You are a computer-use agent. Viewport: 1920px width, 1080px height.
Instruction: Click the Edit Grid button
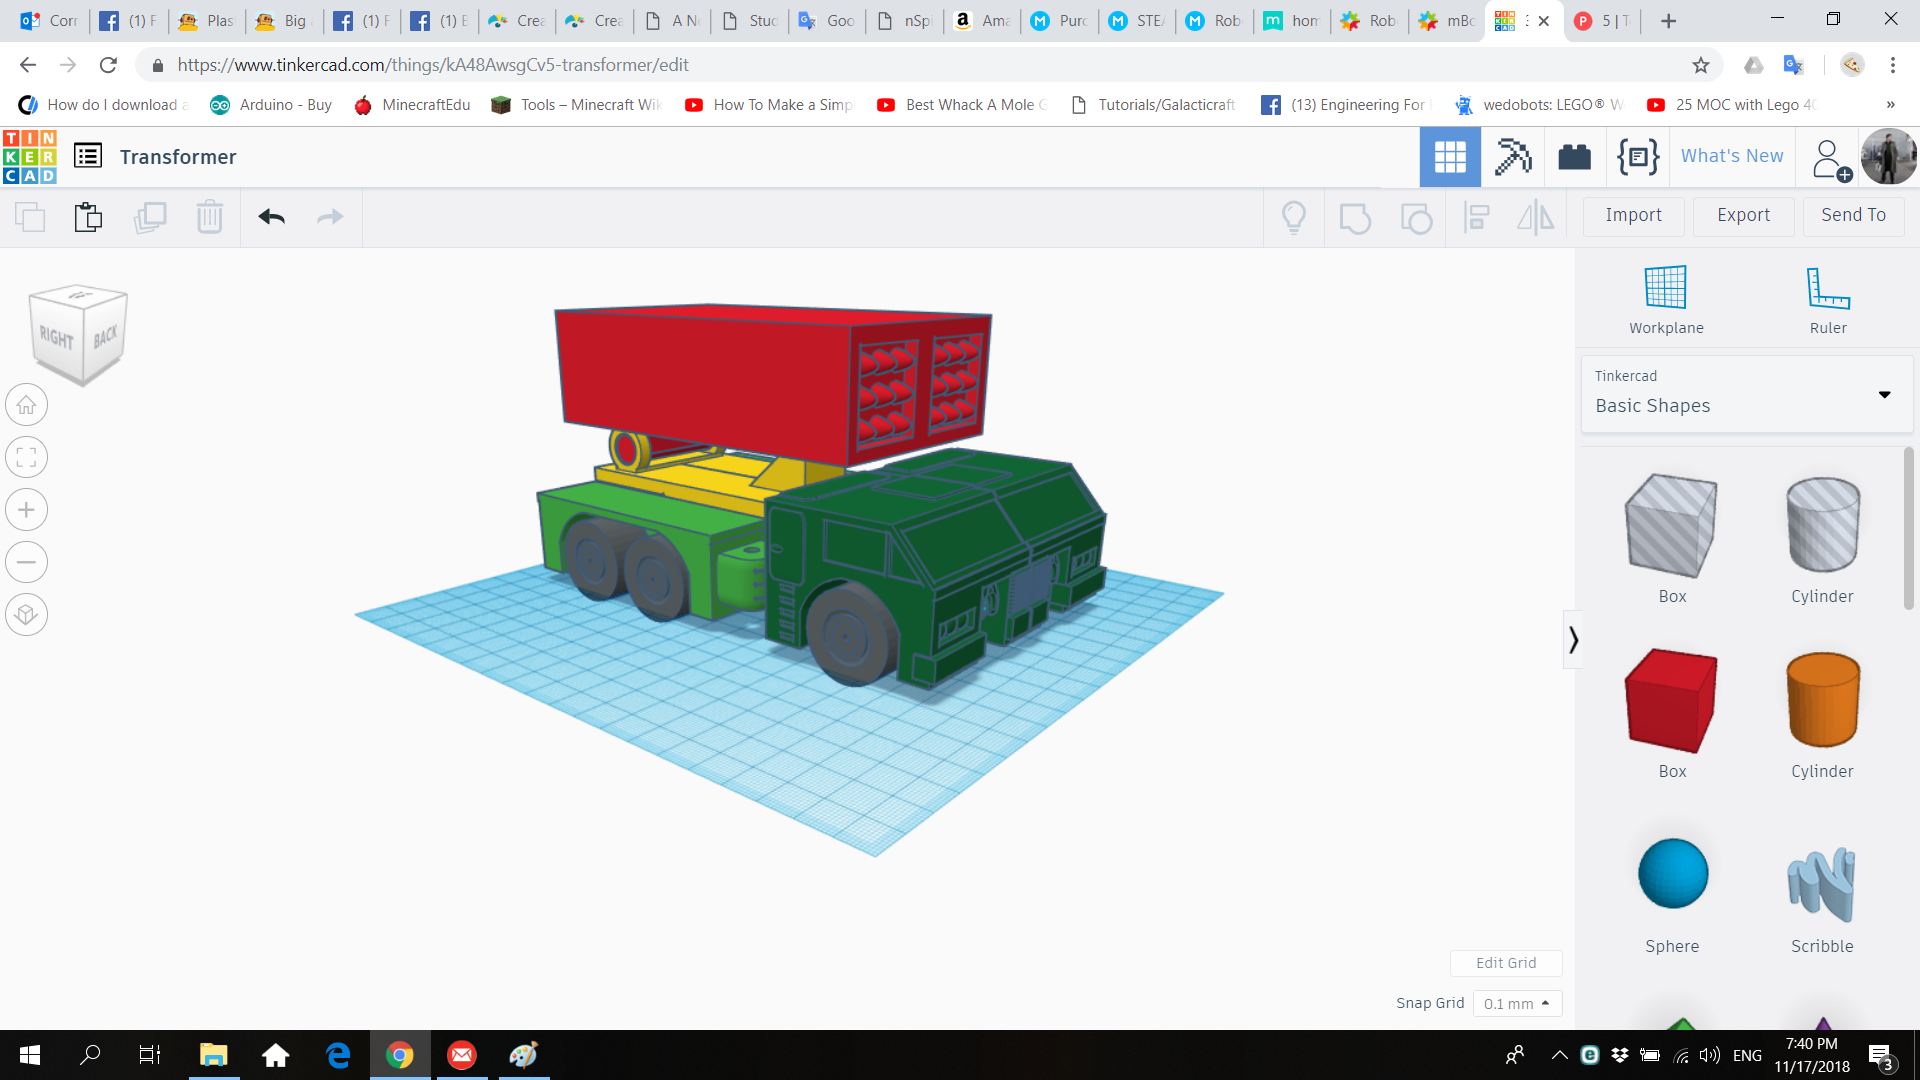1505,962
